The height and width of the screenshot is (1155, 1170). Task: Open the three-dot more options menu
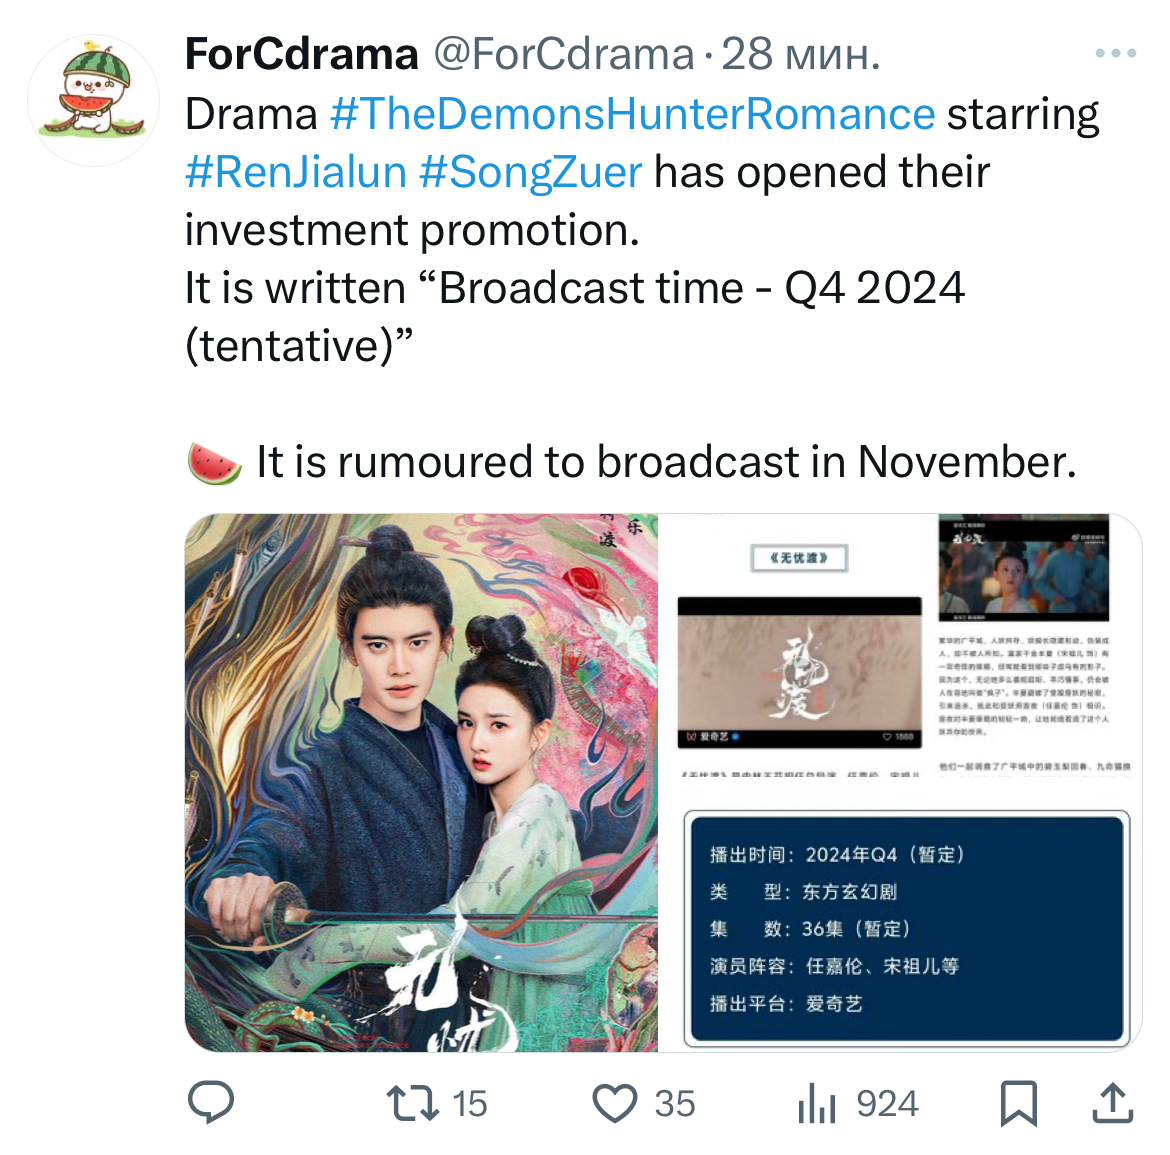(1116, 53)
